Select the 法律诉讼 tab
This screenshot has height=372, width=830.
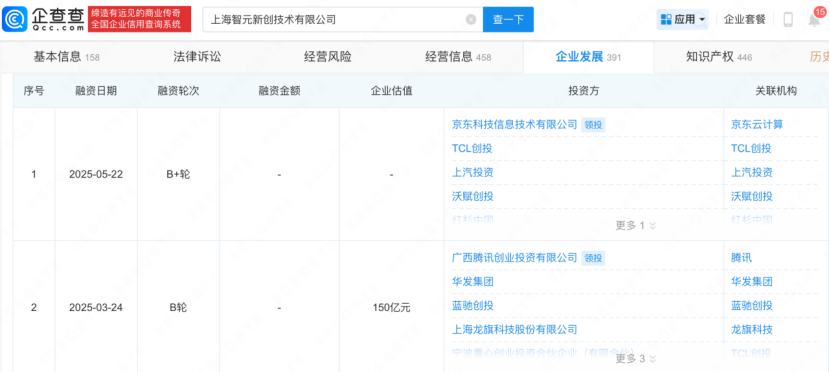pyautogui.click(x=197, y=57)
